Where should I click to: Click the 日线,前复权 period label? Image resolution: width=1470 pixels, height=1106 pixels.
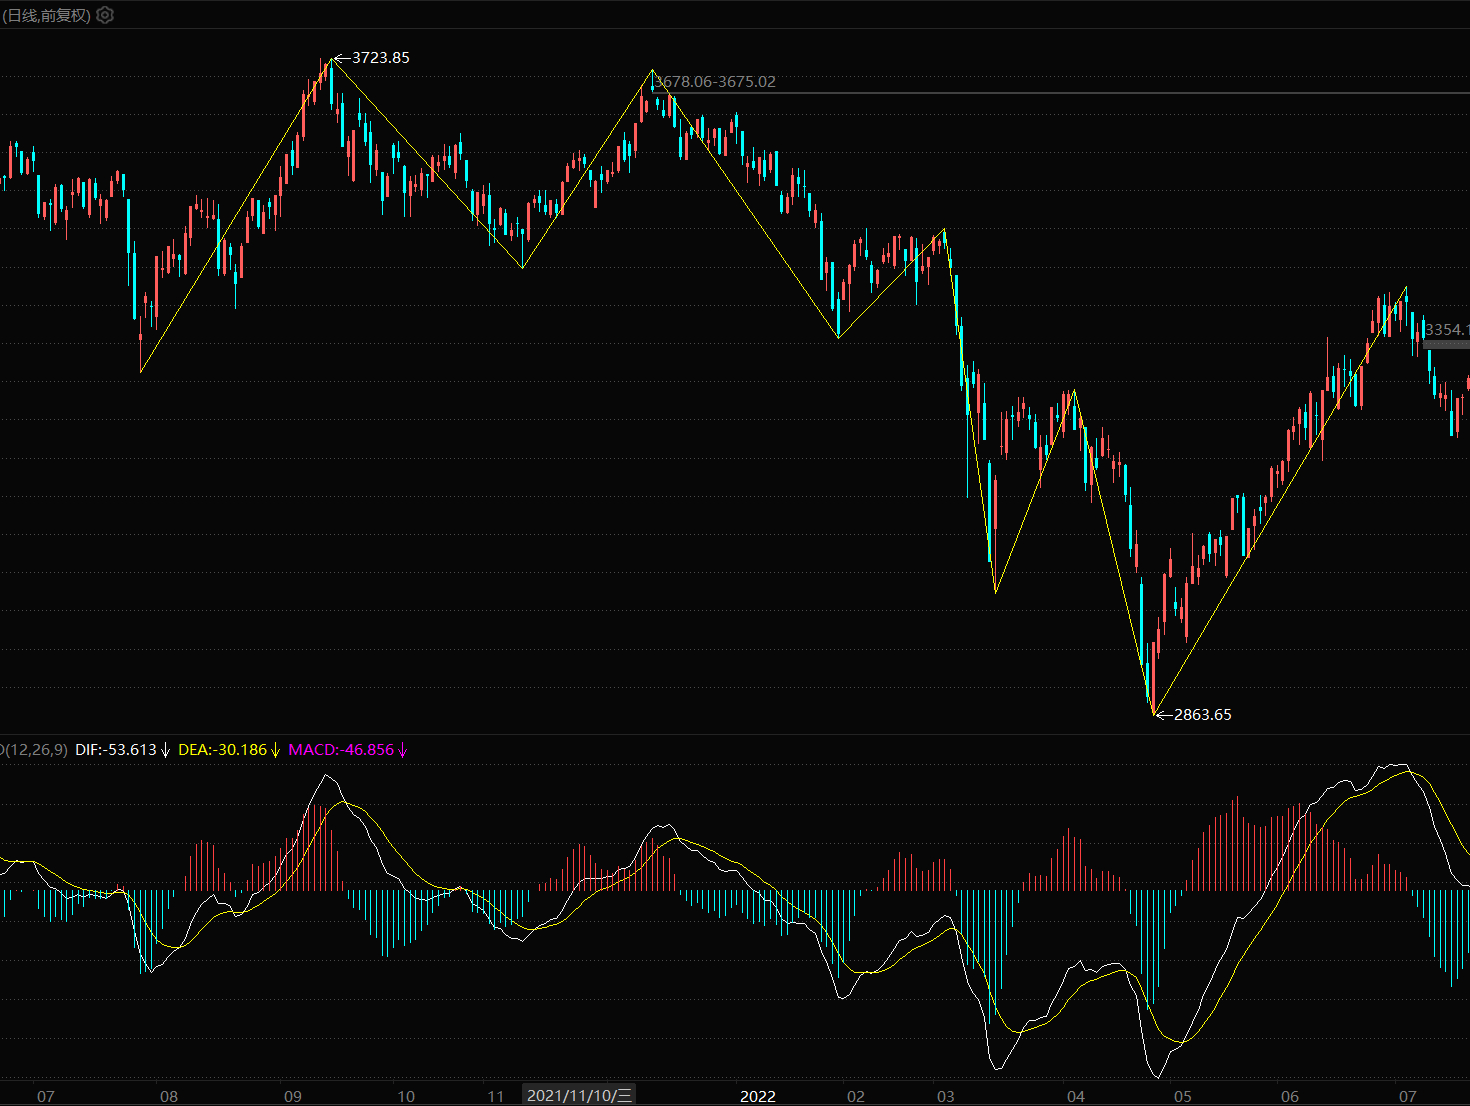46,15
